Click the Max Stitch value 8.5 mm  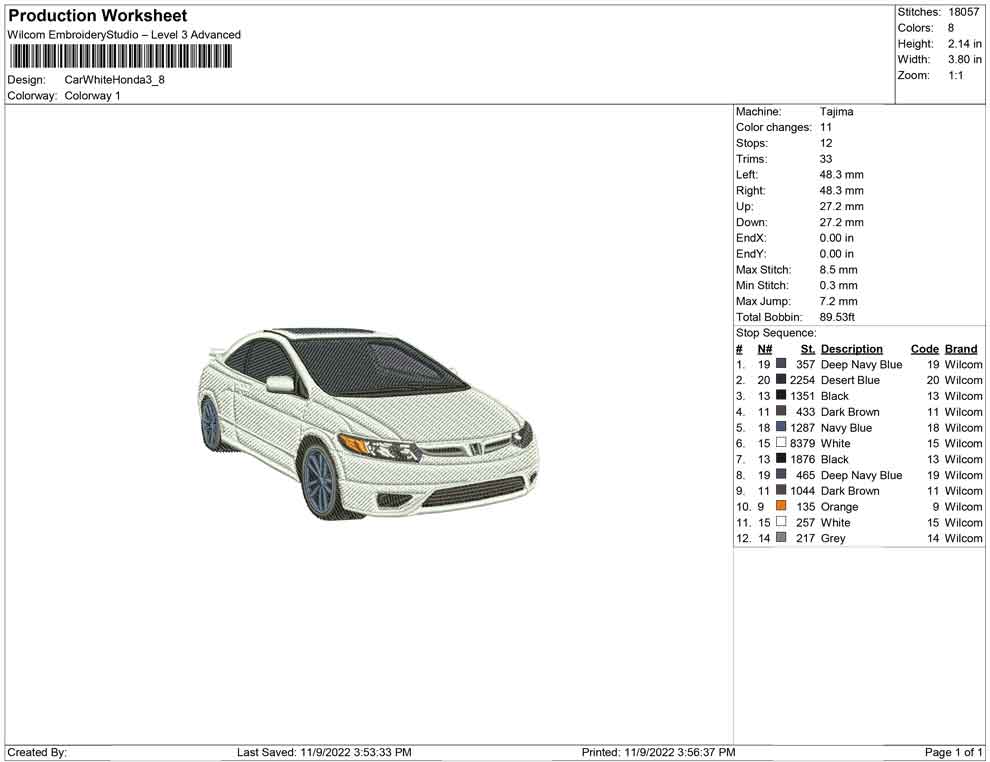click(838, 270)
